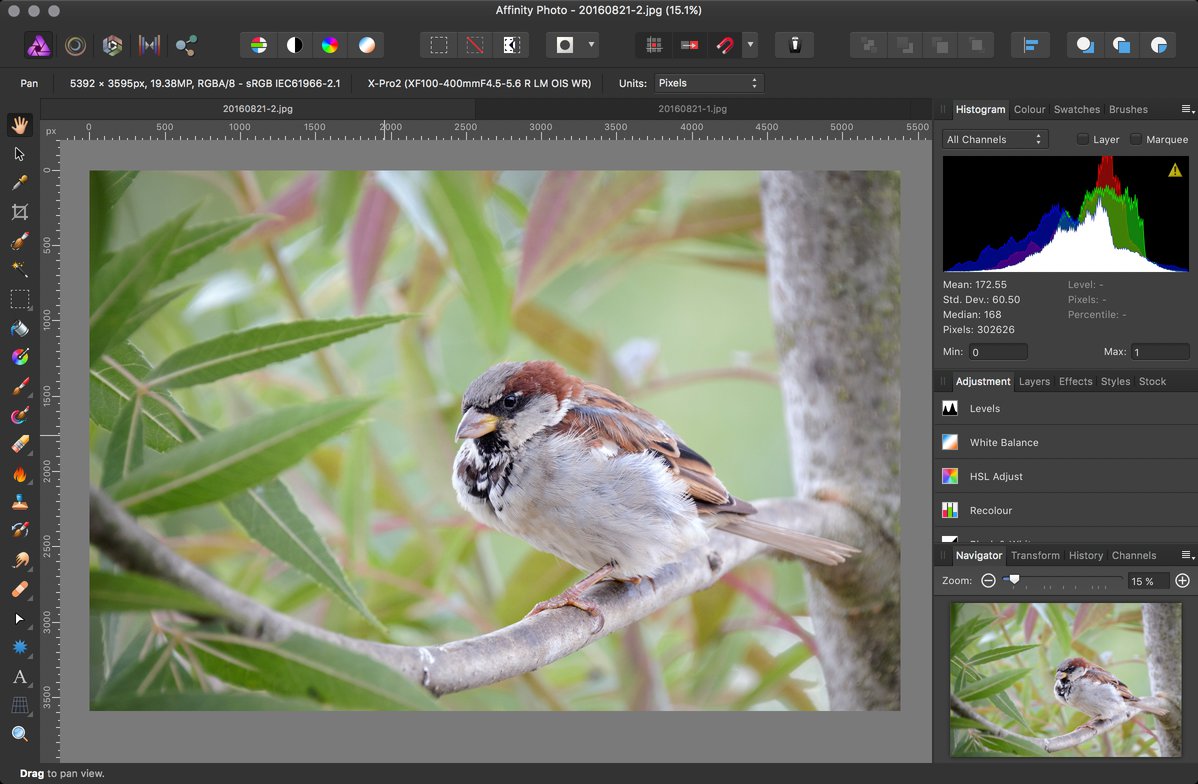The width and height of the screenshot is (1198, 784).
Task: Add an HSL Adjust adjustment
Action: click(x=1065, y=476)
